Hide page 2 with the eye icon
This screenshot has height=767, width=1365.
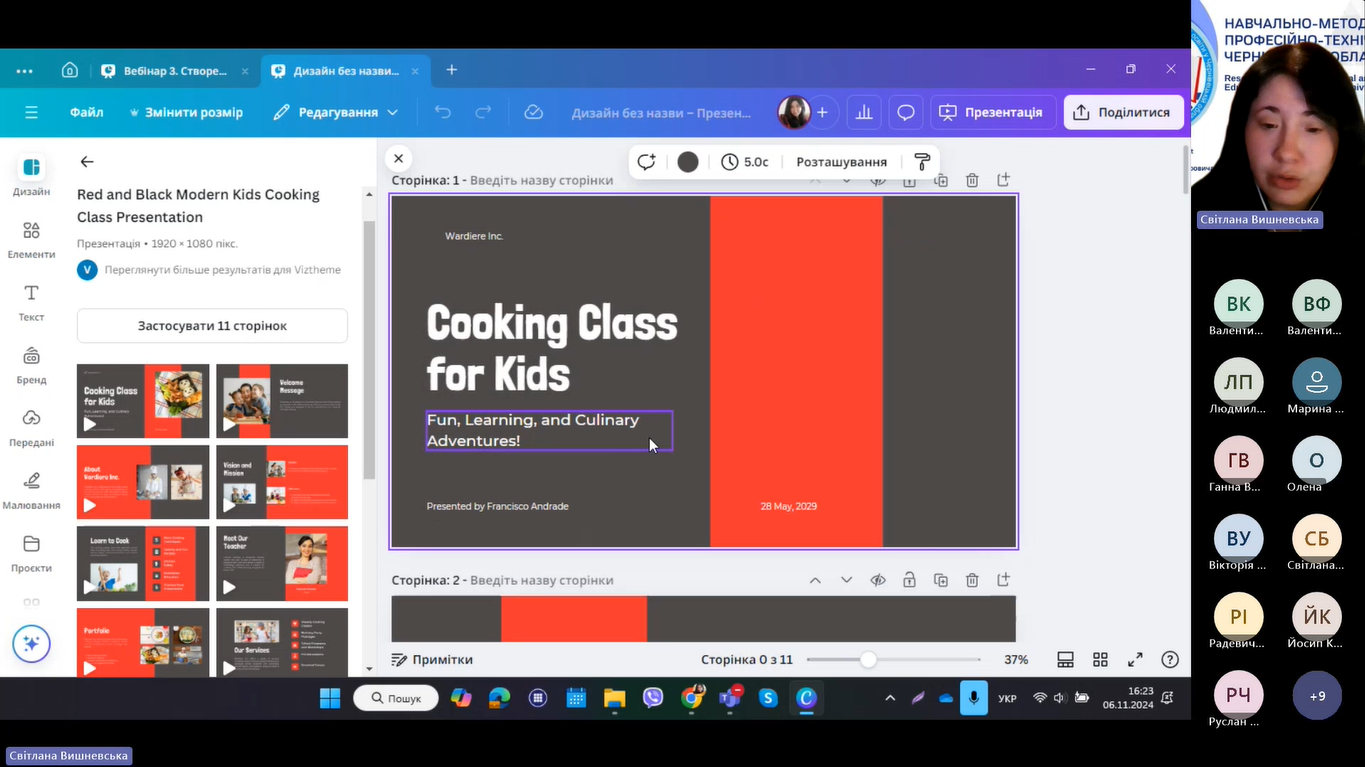coord(878,580)
